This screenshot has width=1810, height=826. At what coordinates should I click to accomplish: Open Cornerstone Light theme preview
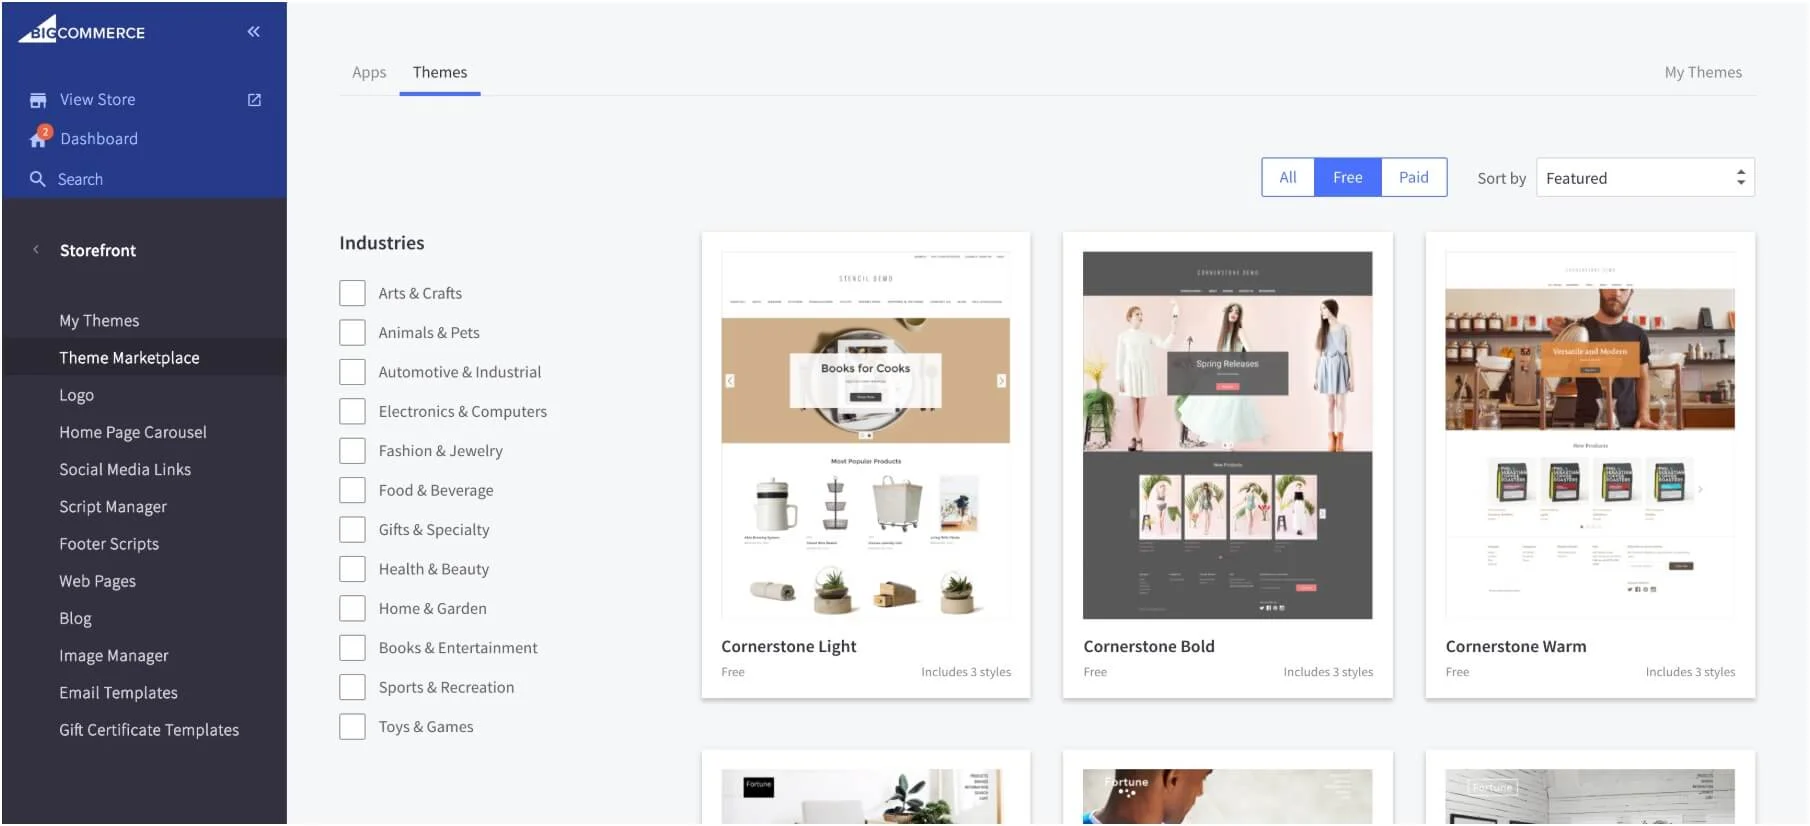tap(866, 435)
